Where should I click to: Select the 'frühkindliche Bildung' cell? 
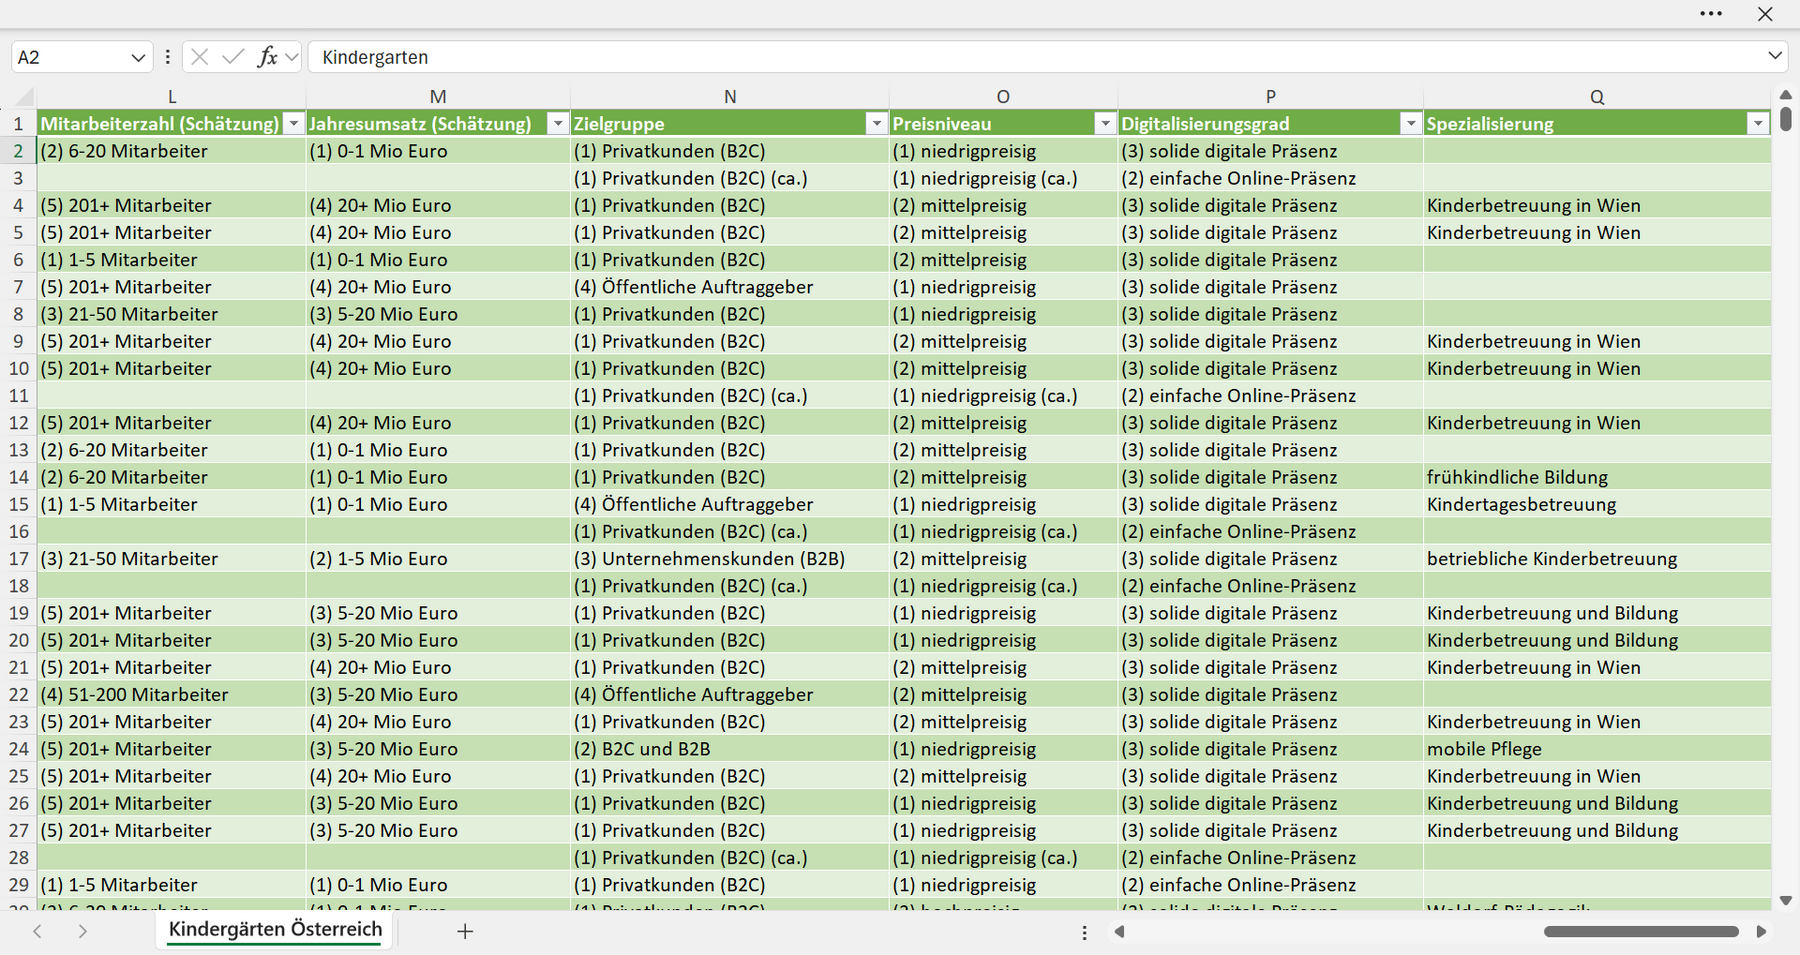point(1597,477)
